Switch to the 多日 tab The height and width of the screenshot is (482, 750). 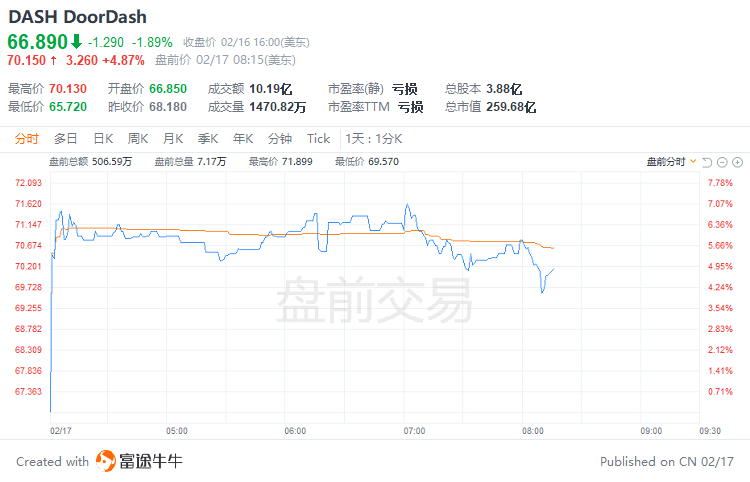[66, 139]
